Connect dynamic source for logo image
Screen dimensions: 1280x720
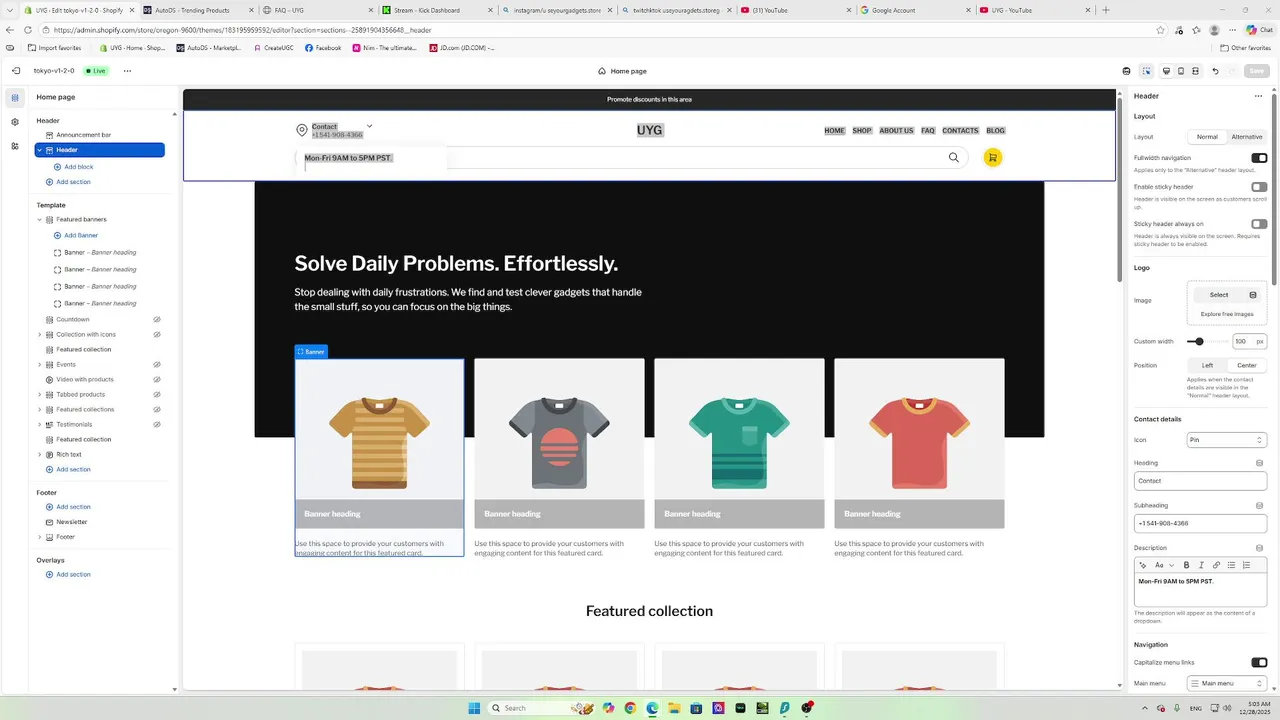click(x=1253, y=295)
